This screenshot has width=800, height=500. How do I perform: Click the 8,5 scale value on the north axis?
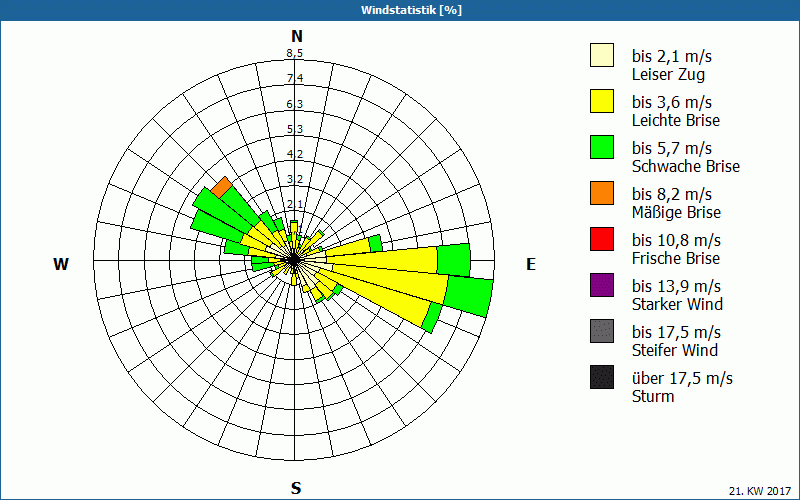point(294,53)
